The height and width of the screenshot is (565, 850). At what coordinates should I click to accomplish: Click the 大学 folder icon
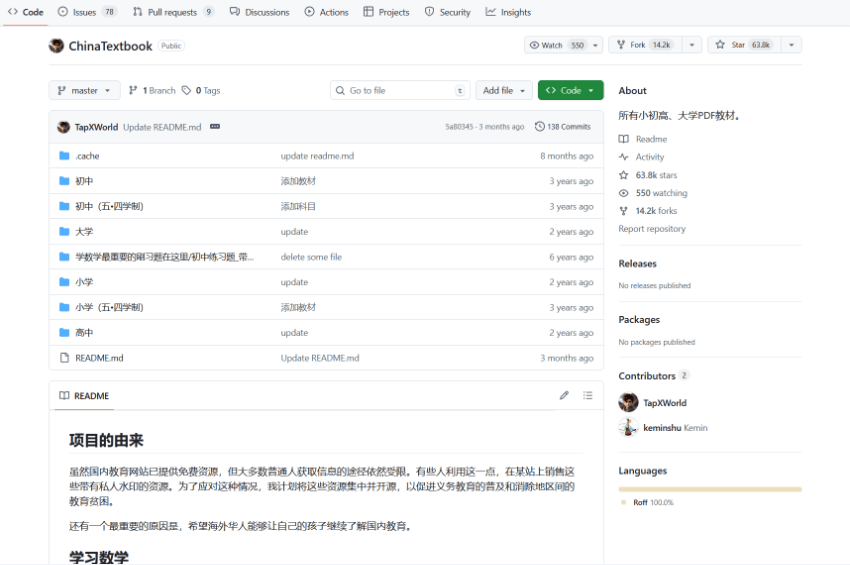[64, 232]
